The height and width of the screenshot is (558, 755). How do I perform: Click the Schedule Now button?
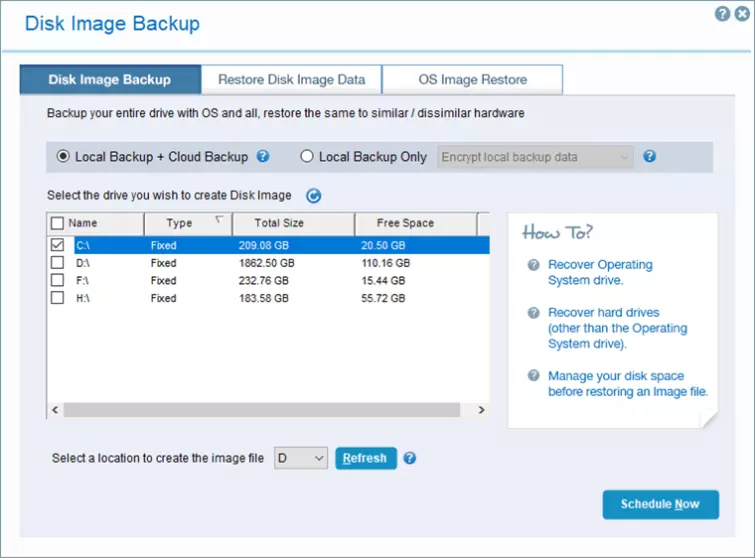click(x=661, y=505)
